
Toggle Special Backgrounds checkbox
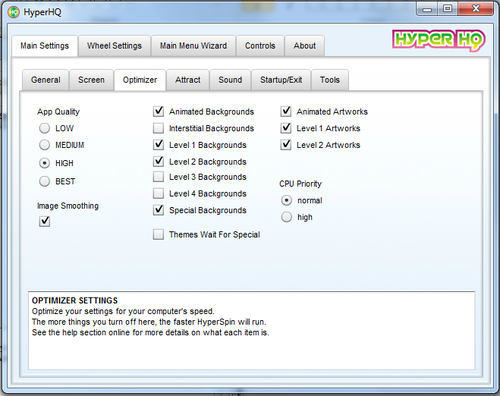click(x=158, y=210)
